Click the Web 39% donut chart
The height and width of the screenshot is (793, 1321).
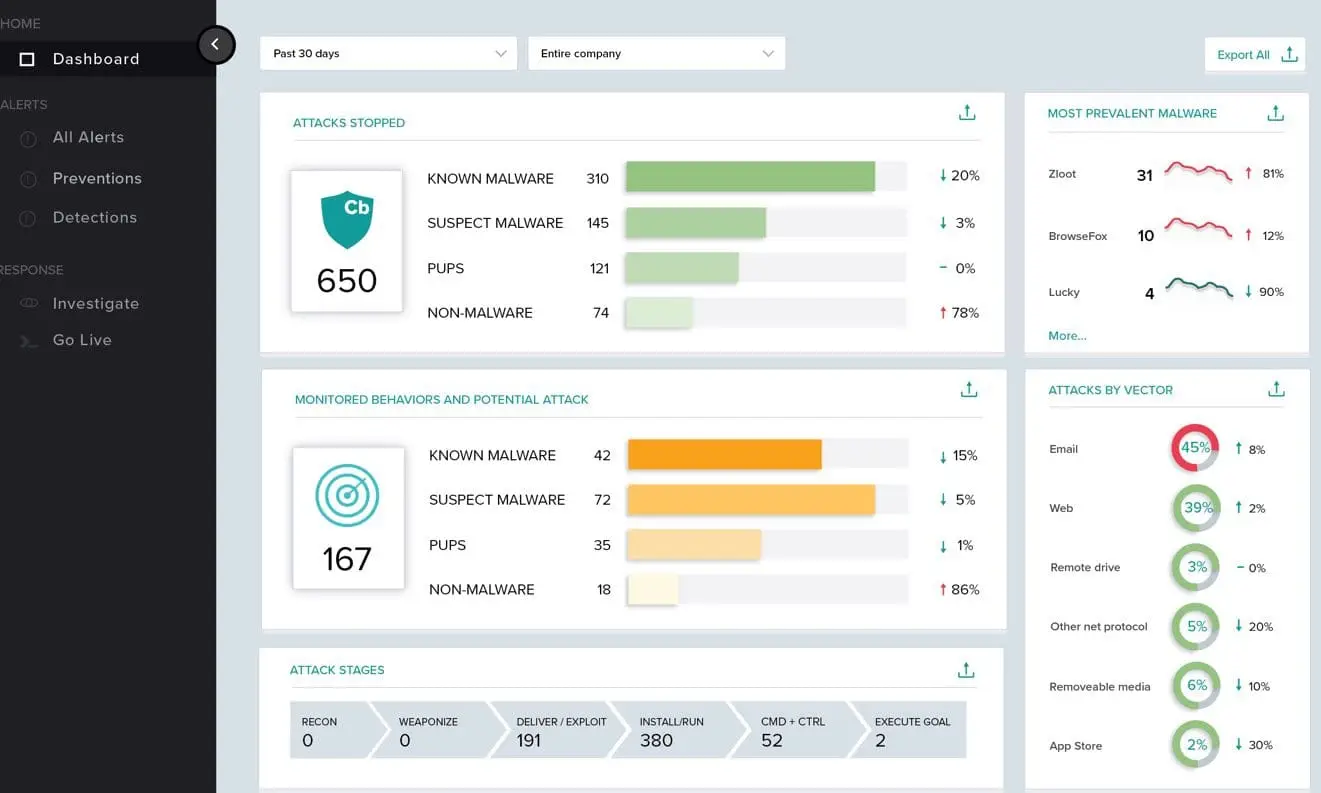(x=1196, y=508)
